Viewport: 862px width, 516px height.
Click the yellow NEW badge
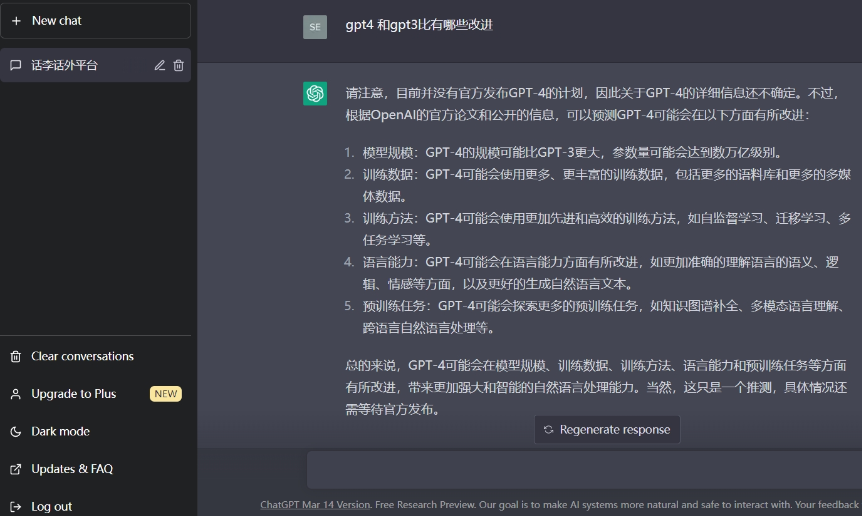(x=165, y=394)
